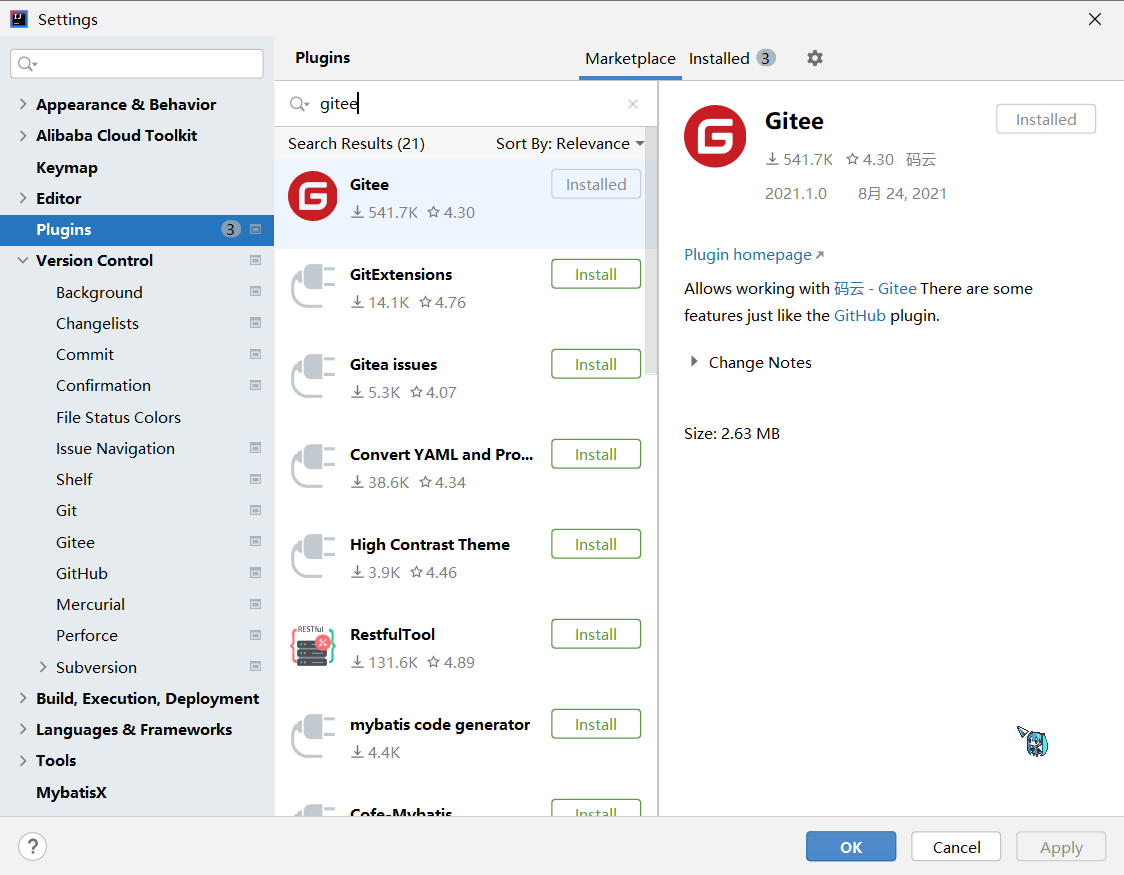Clear the plugin search field

(633, 104)
